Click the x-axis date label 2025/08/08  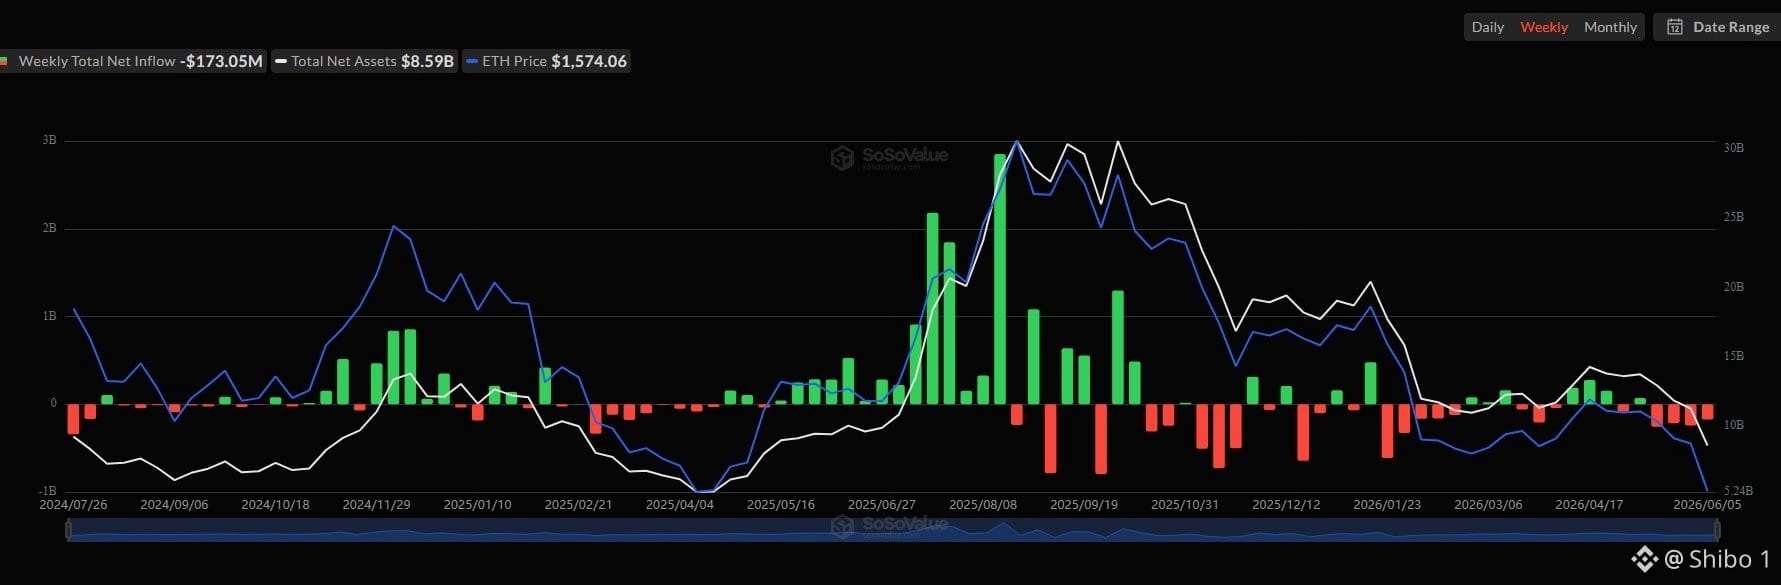[982, 505]
